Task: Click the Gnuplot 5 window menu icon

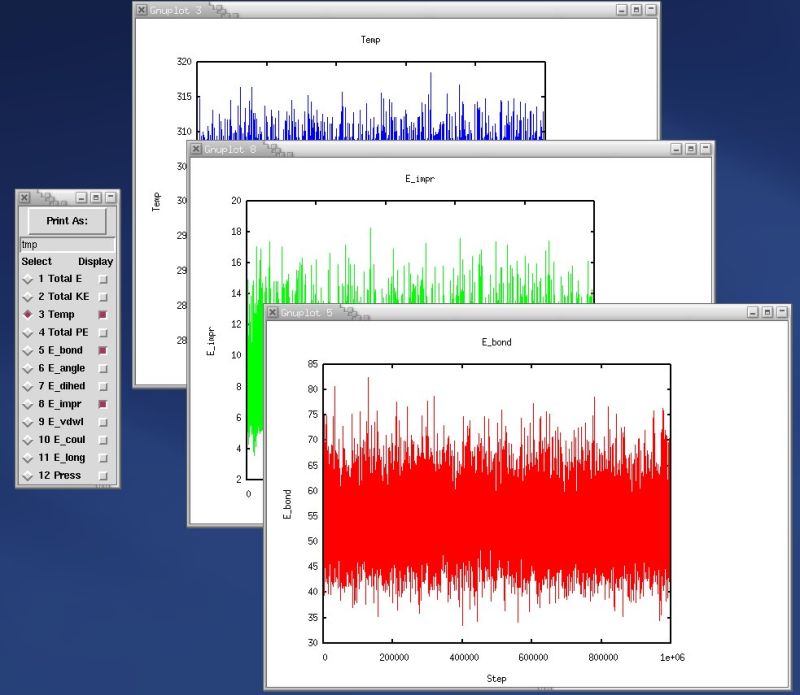Action: (272, 311)
